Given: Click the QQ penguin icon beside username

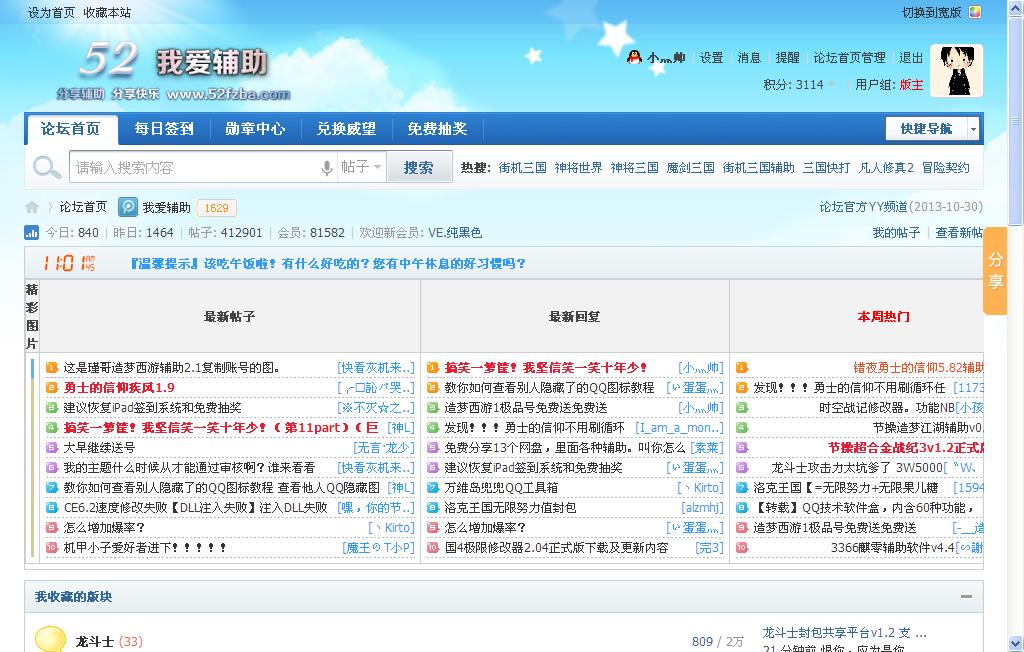Looking at the screenshot, I should click(633, 58).
